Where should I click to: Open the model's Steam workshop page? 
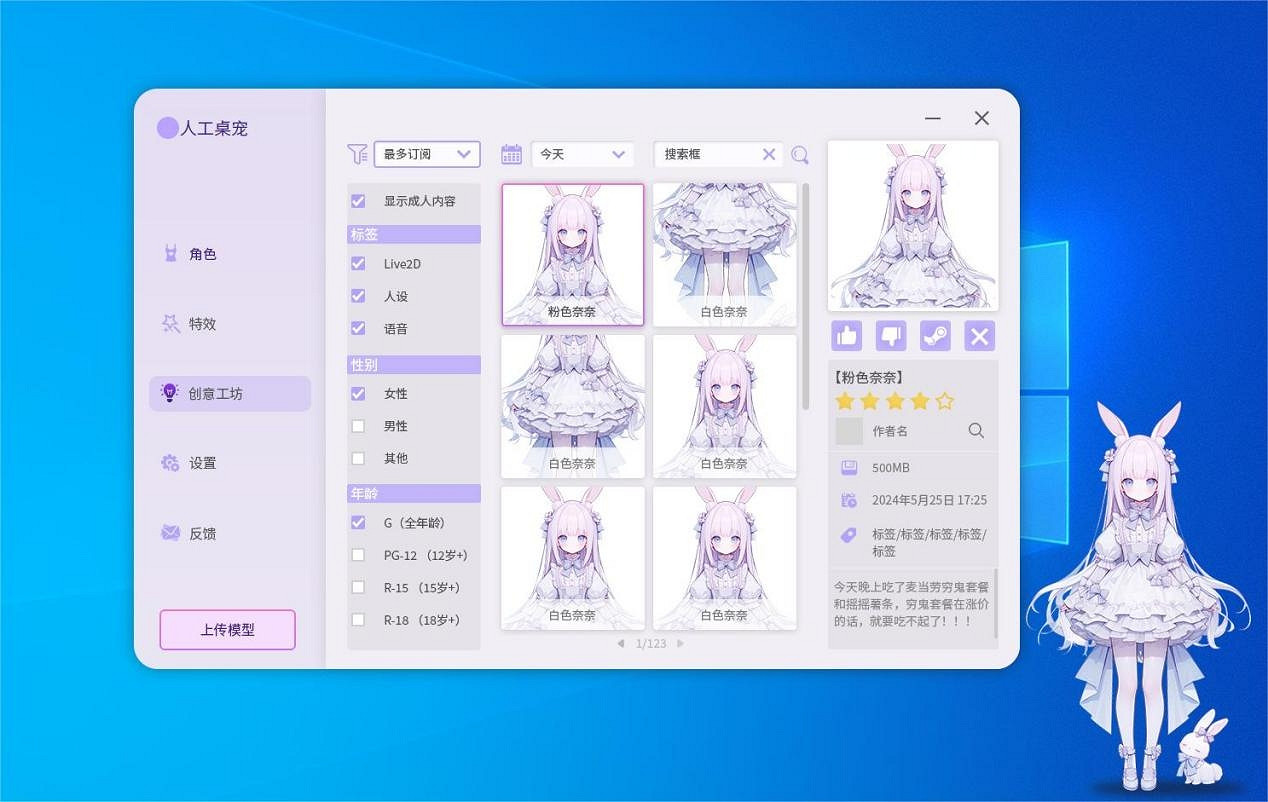(x=933, y=335)
